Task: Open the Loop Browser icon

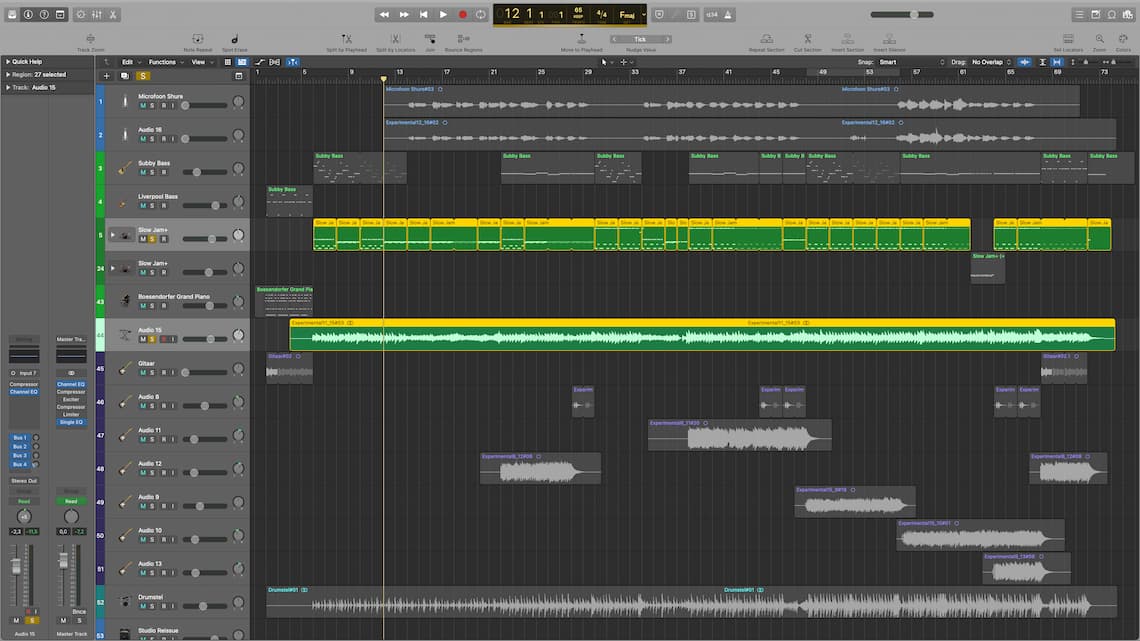Action: [1112, 15]
